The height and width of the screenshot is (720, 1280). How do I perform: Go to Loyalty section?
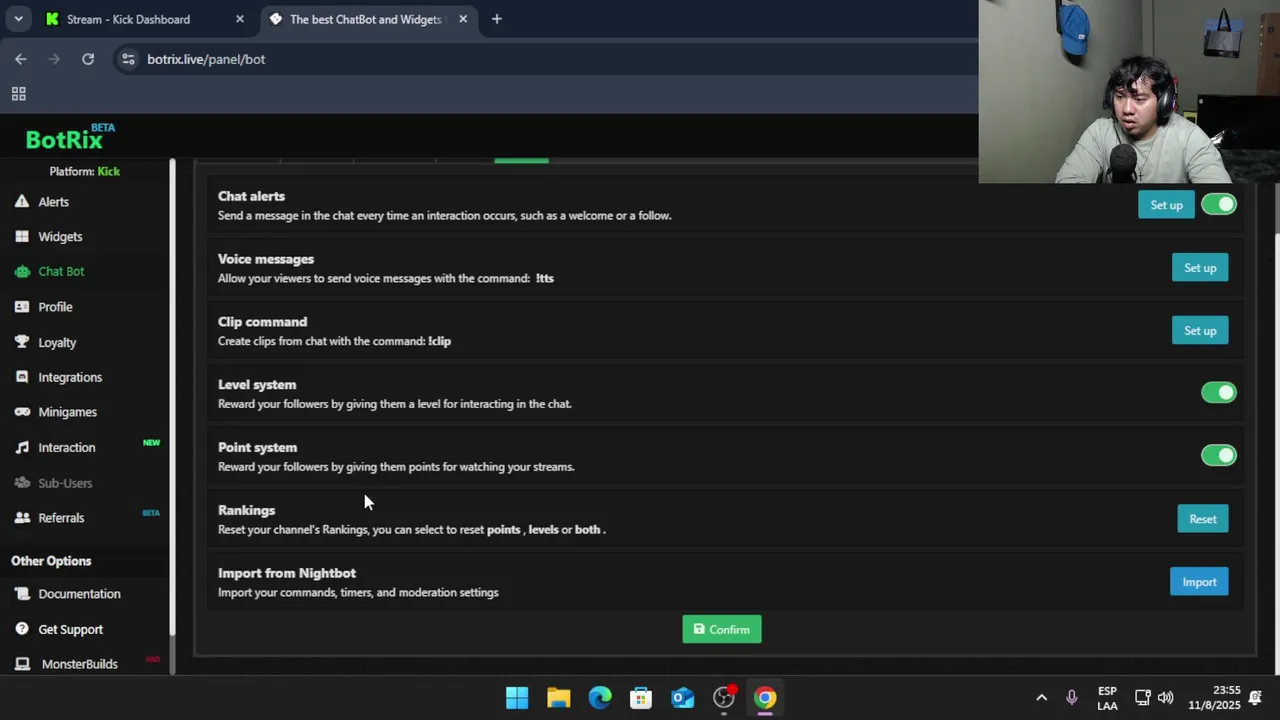point(57,342)
